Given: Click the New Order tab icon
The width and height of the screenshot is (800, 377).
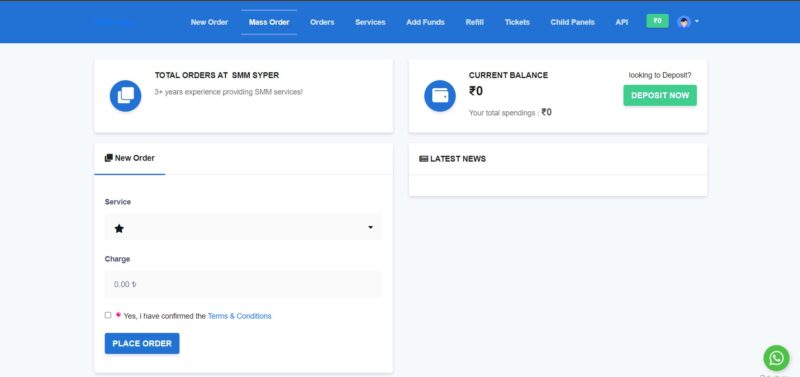Looking at the screenshot, I should click(x=108, y=158).
